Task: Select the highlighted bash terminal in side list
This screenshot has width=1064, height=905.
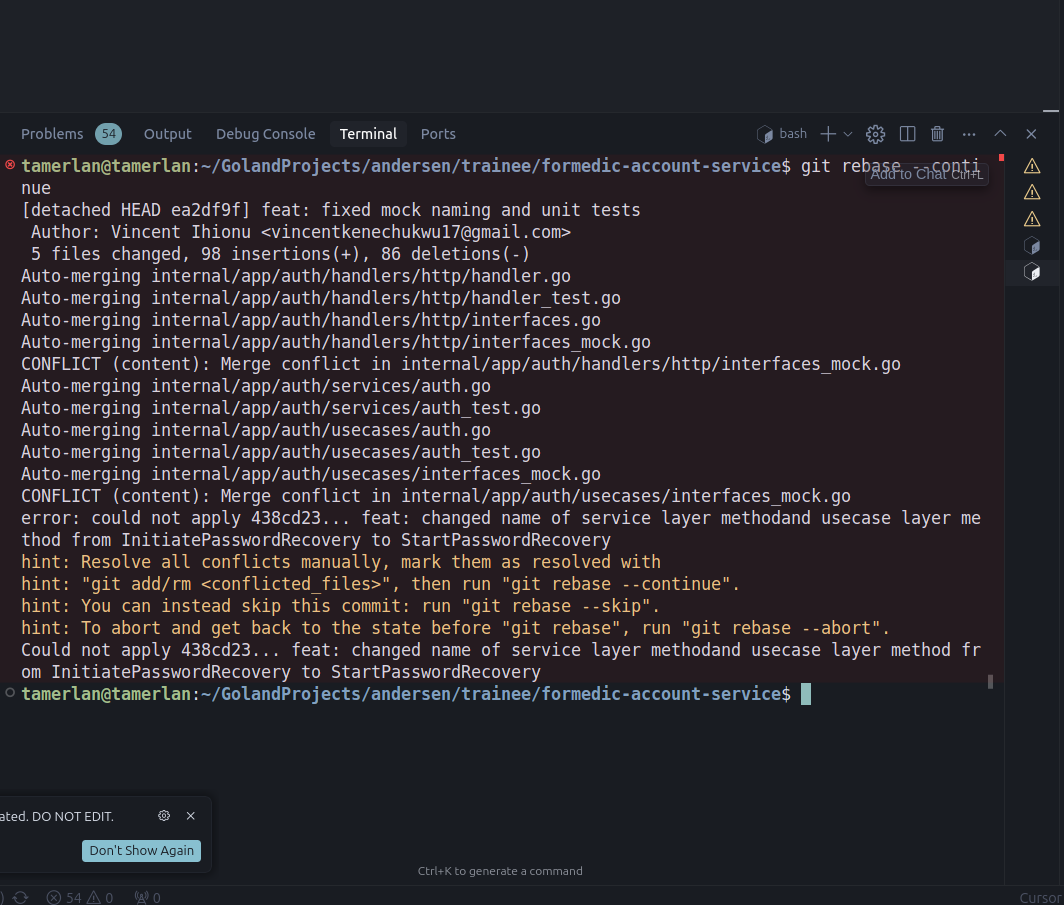Action: coord(1032,272)
